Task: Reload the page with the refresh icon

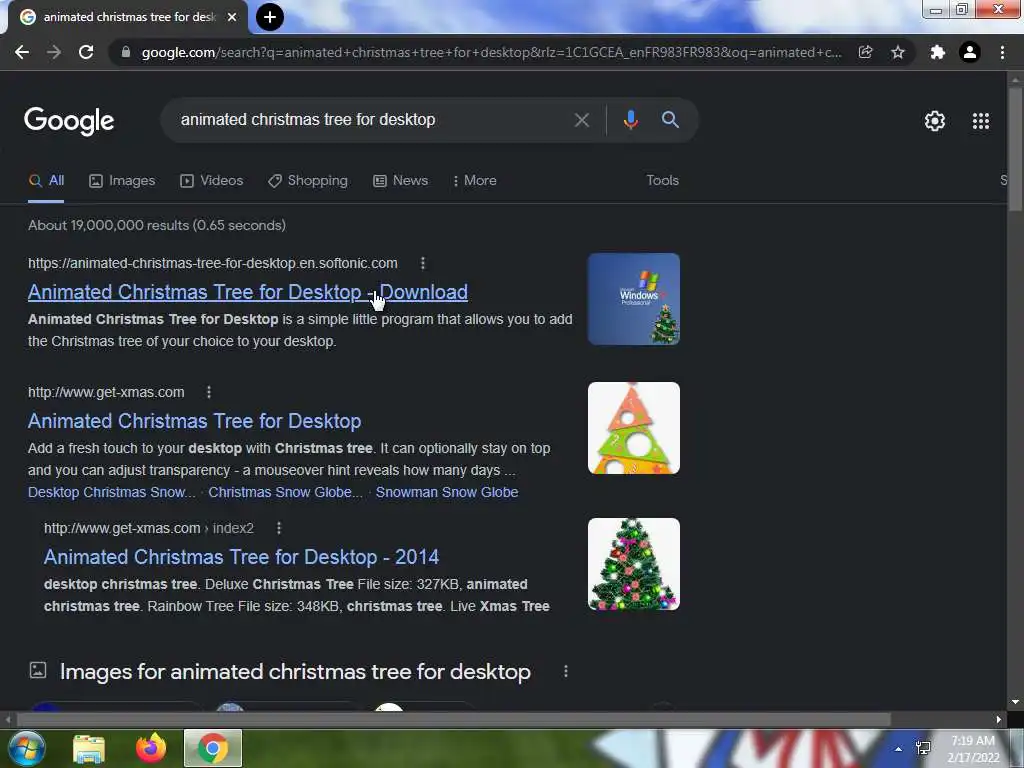Action: pyautogui.click(x=86, y=52)
